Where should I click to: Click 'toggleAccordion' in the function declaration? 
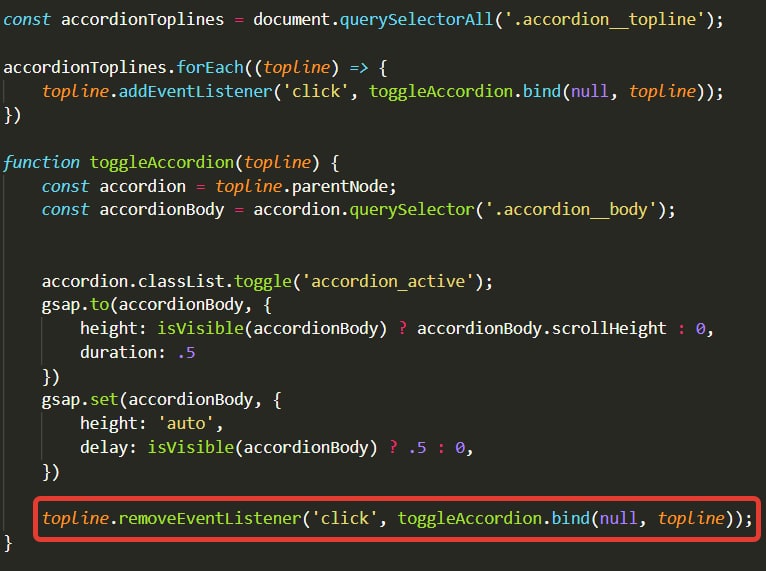point(162,162)
